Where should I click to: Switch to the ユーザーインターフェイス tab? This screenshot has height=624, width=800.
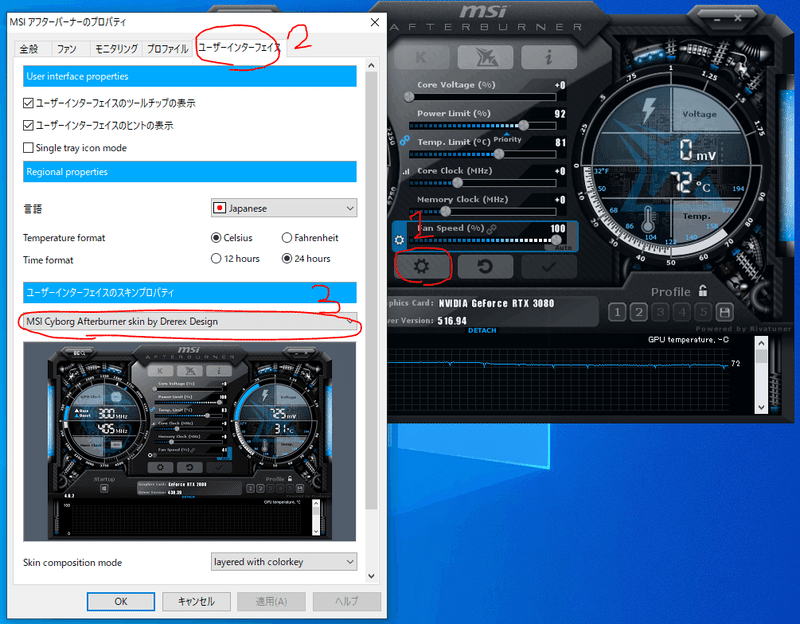tap(240, 47)
